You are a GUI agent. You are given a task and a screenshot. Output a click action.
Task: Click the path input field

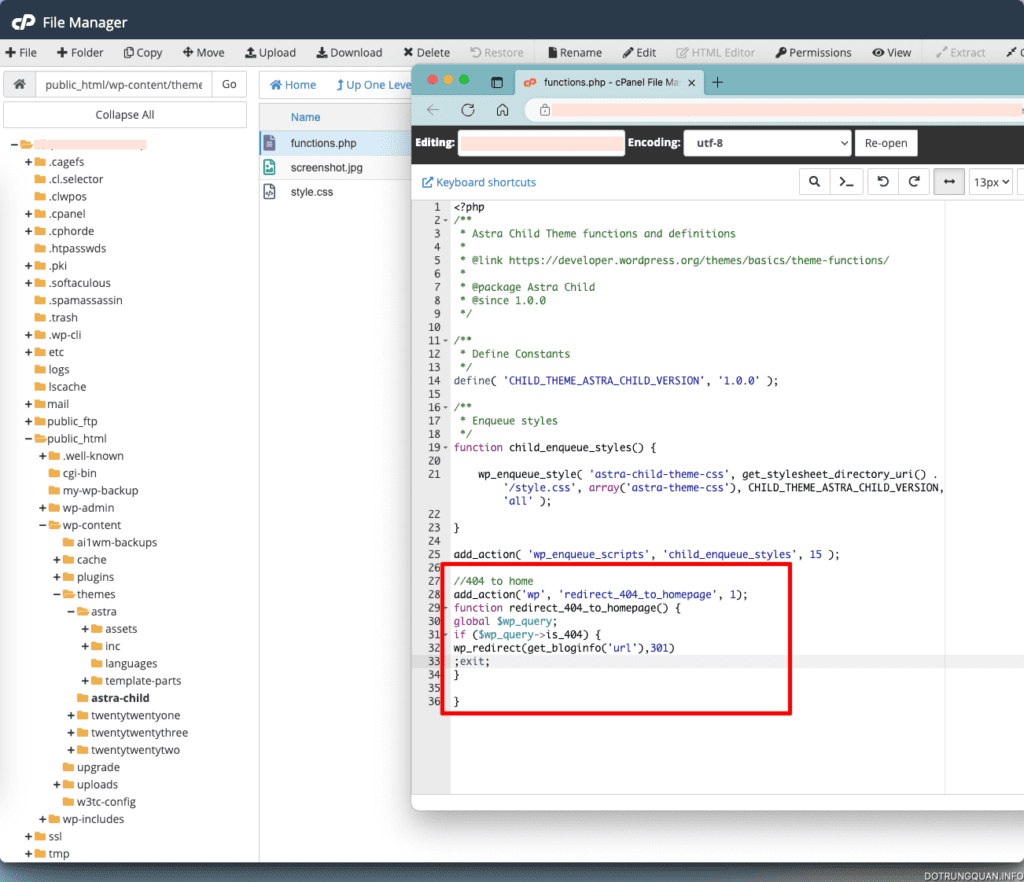click(x=123, y=84)
